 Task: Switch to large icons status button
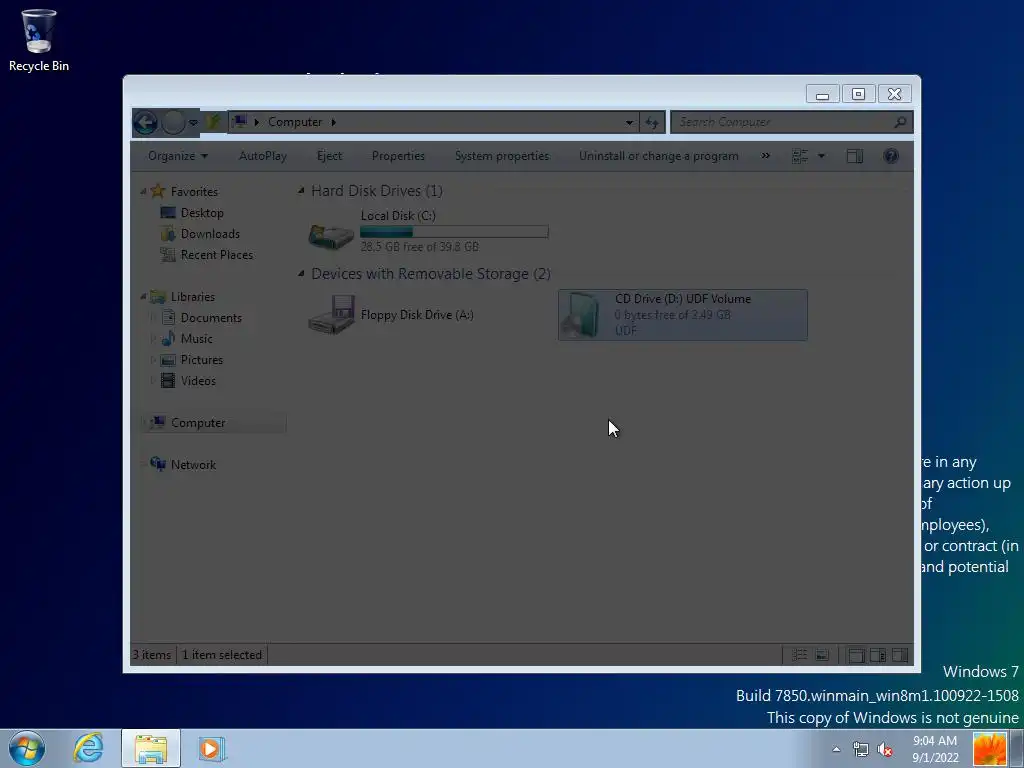click(822, 654)
